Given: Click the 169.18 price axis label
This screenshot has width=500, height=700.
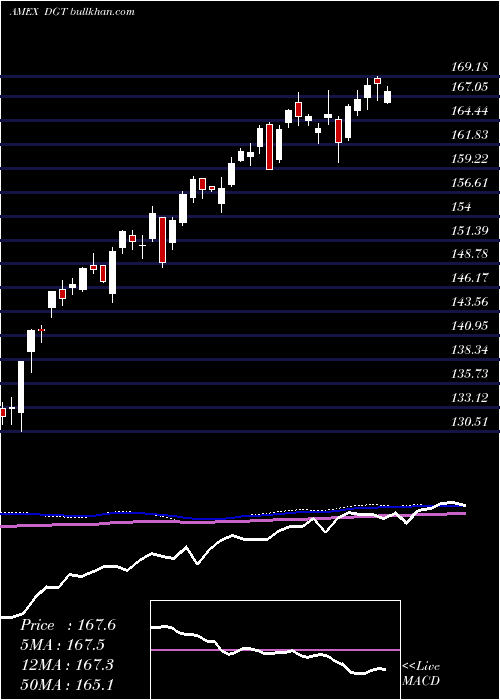Looking at the screenshot, I should [x=470, y=67].
